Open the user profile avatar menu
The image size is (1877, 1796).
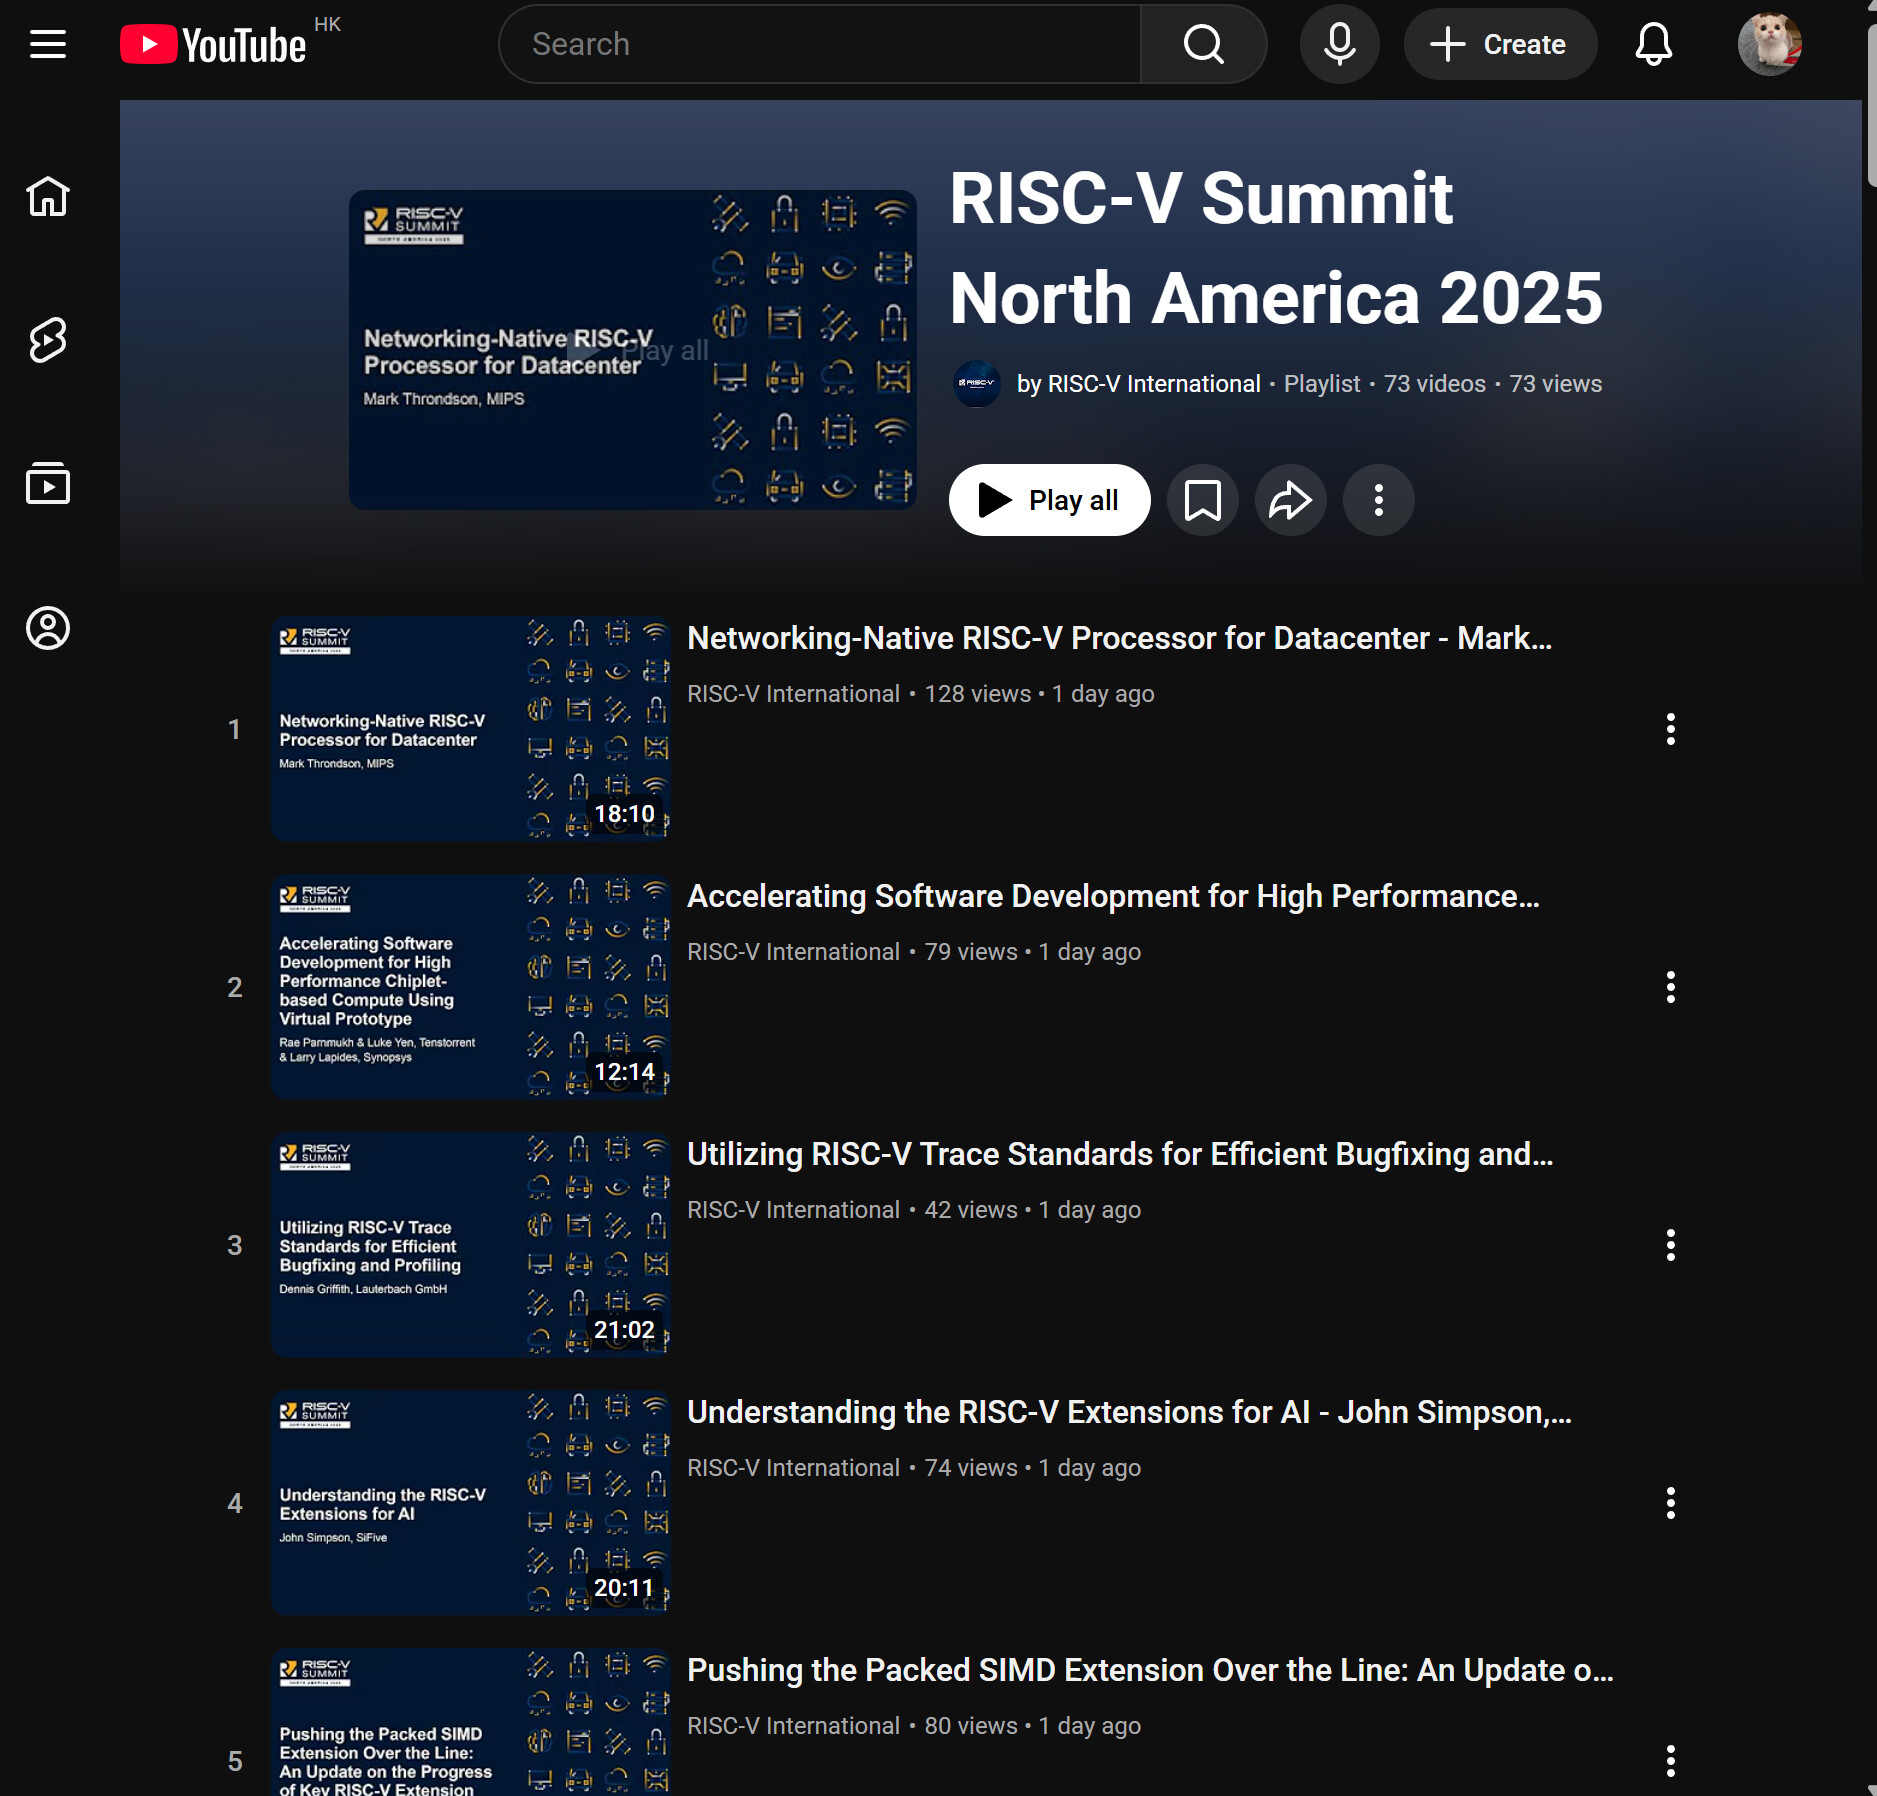(x=1769, y=44)
